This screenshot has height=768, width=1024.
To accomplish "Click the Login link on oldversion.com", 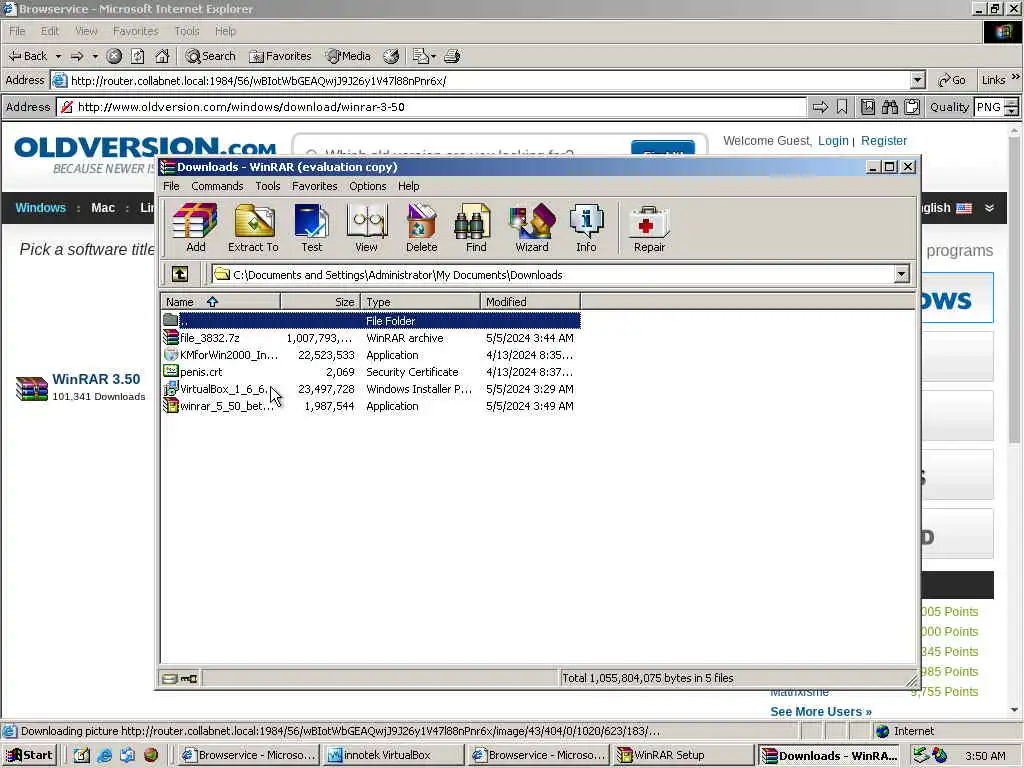I will [x=833, y=140].
